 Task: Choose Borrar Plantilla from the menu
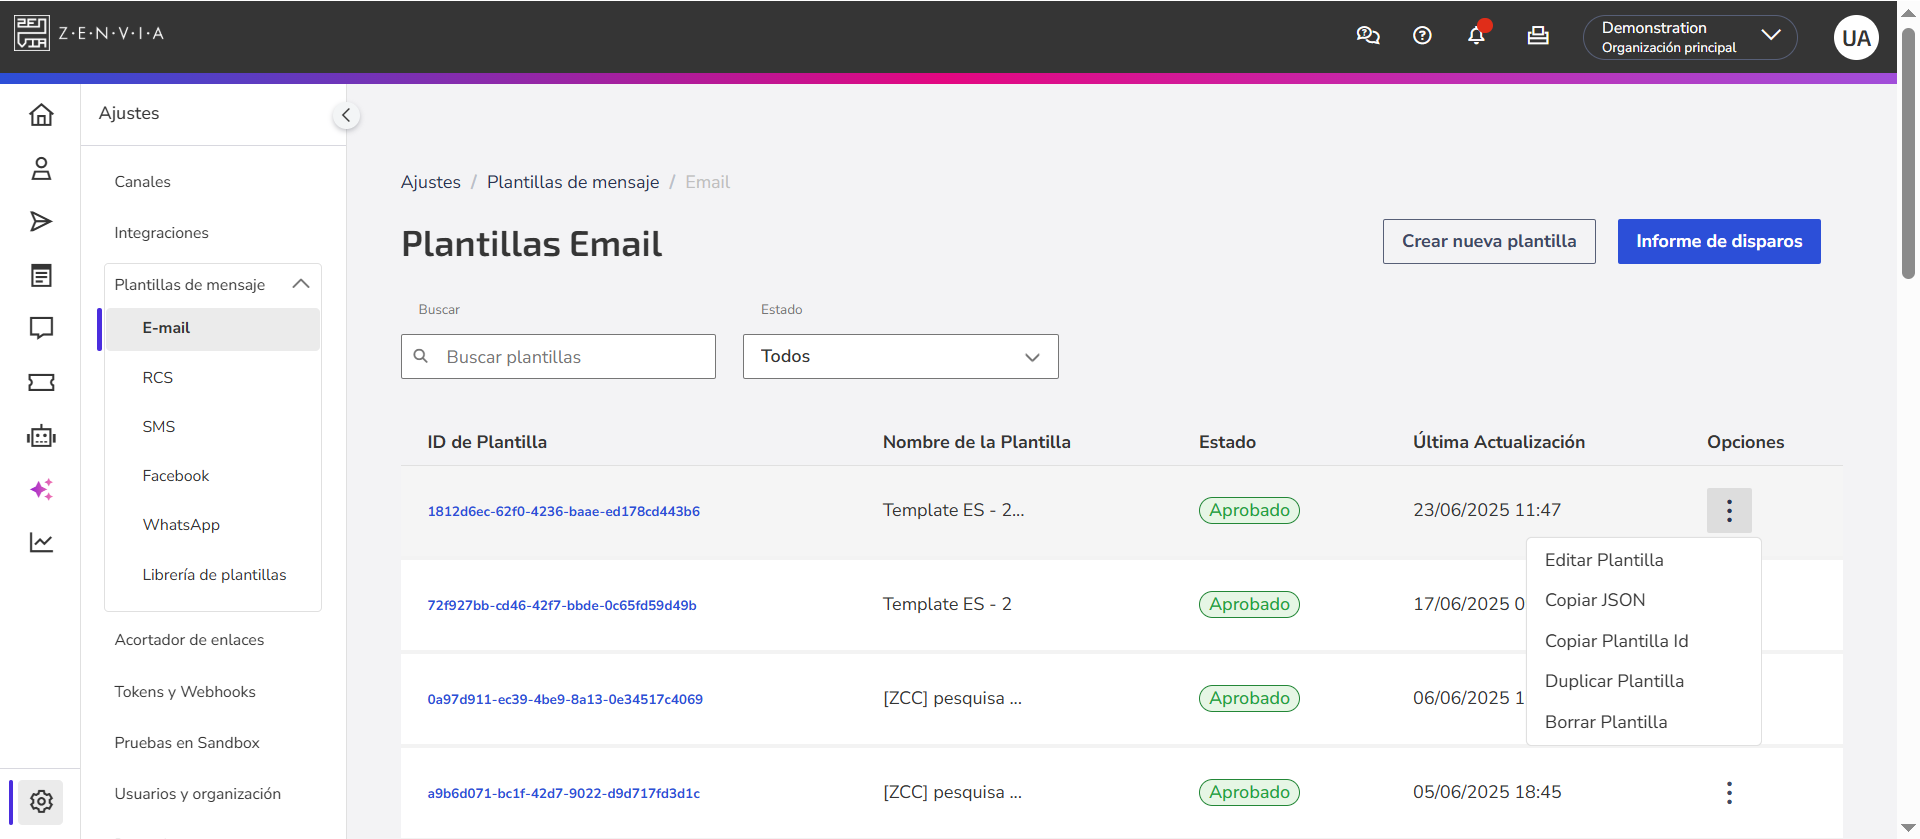(1606, 722)
